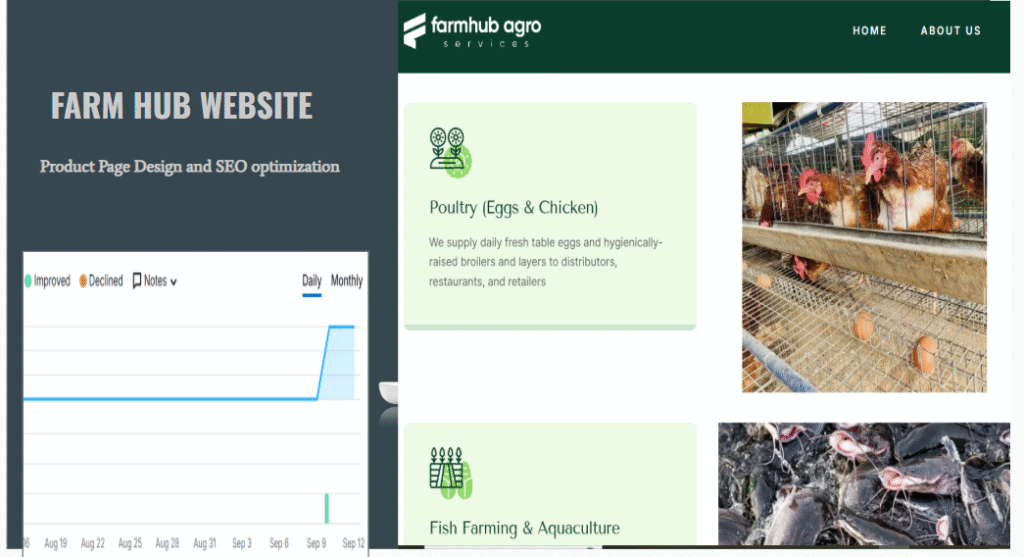Screen dimensions: 1024x557
Task: Open the ABOUT US navigation item
Action: (x=950, y=31)
